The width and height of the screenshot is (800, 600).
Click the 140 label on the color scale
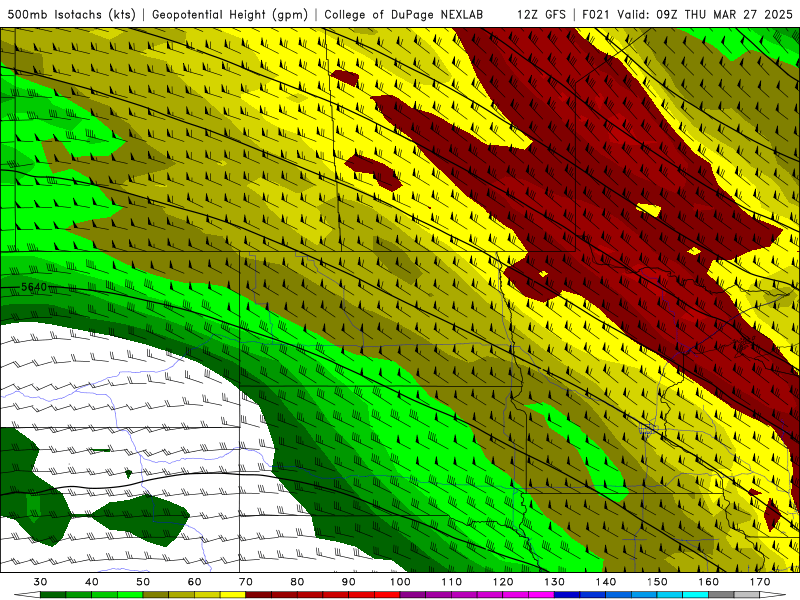click(606, 582)
